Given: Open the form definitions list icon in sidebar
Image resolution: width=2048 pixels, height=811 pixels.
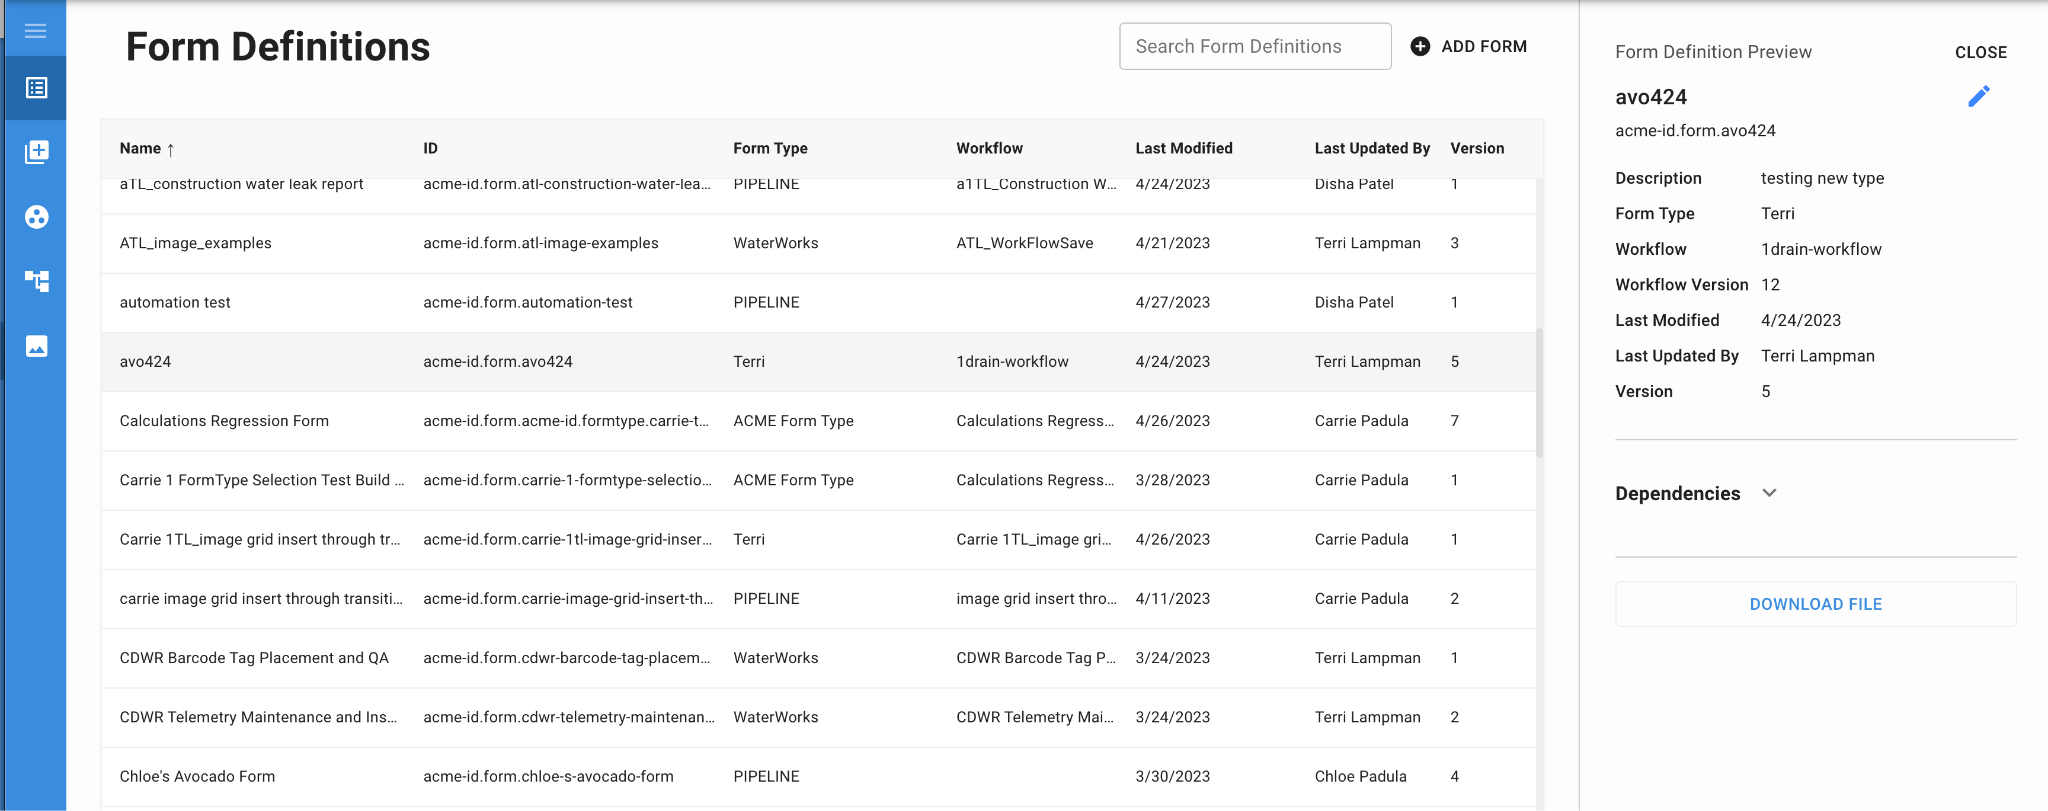Looking at the screenshot, I should pyautogui.click(x=36, y=88).
